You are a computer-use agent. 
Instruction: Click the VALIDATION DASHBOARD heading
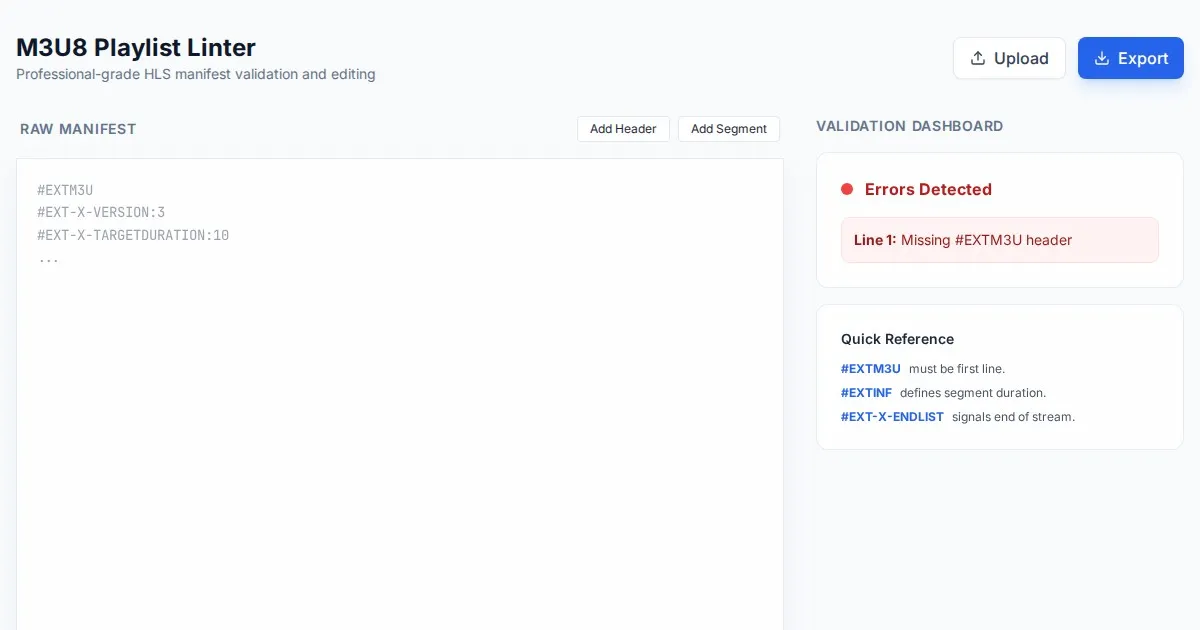click(909, 126)
